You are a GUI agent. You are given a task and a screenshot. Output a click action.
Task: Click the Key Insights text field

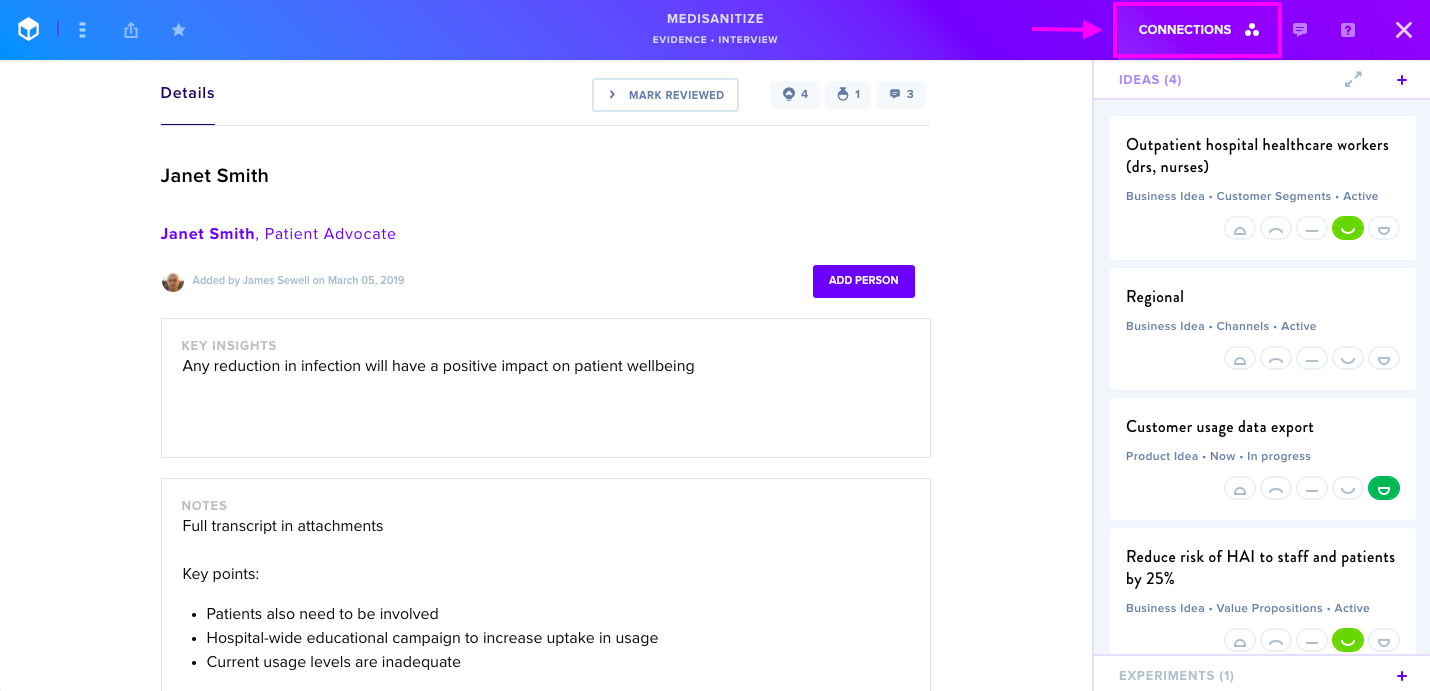546,388
